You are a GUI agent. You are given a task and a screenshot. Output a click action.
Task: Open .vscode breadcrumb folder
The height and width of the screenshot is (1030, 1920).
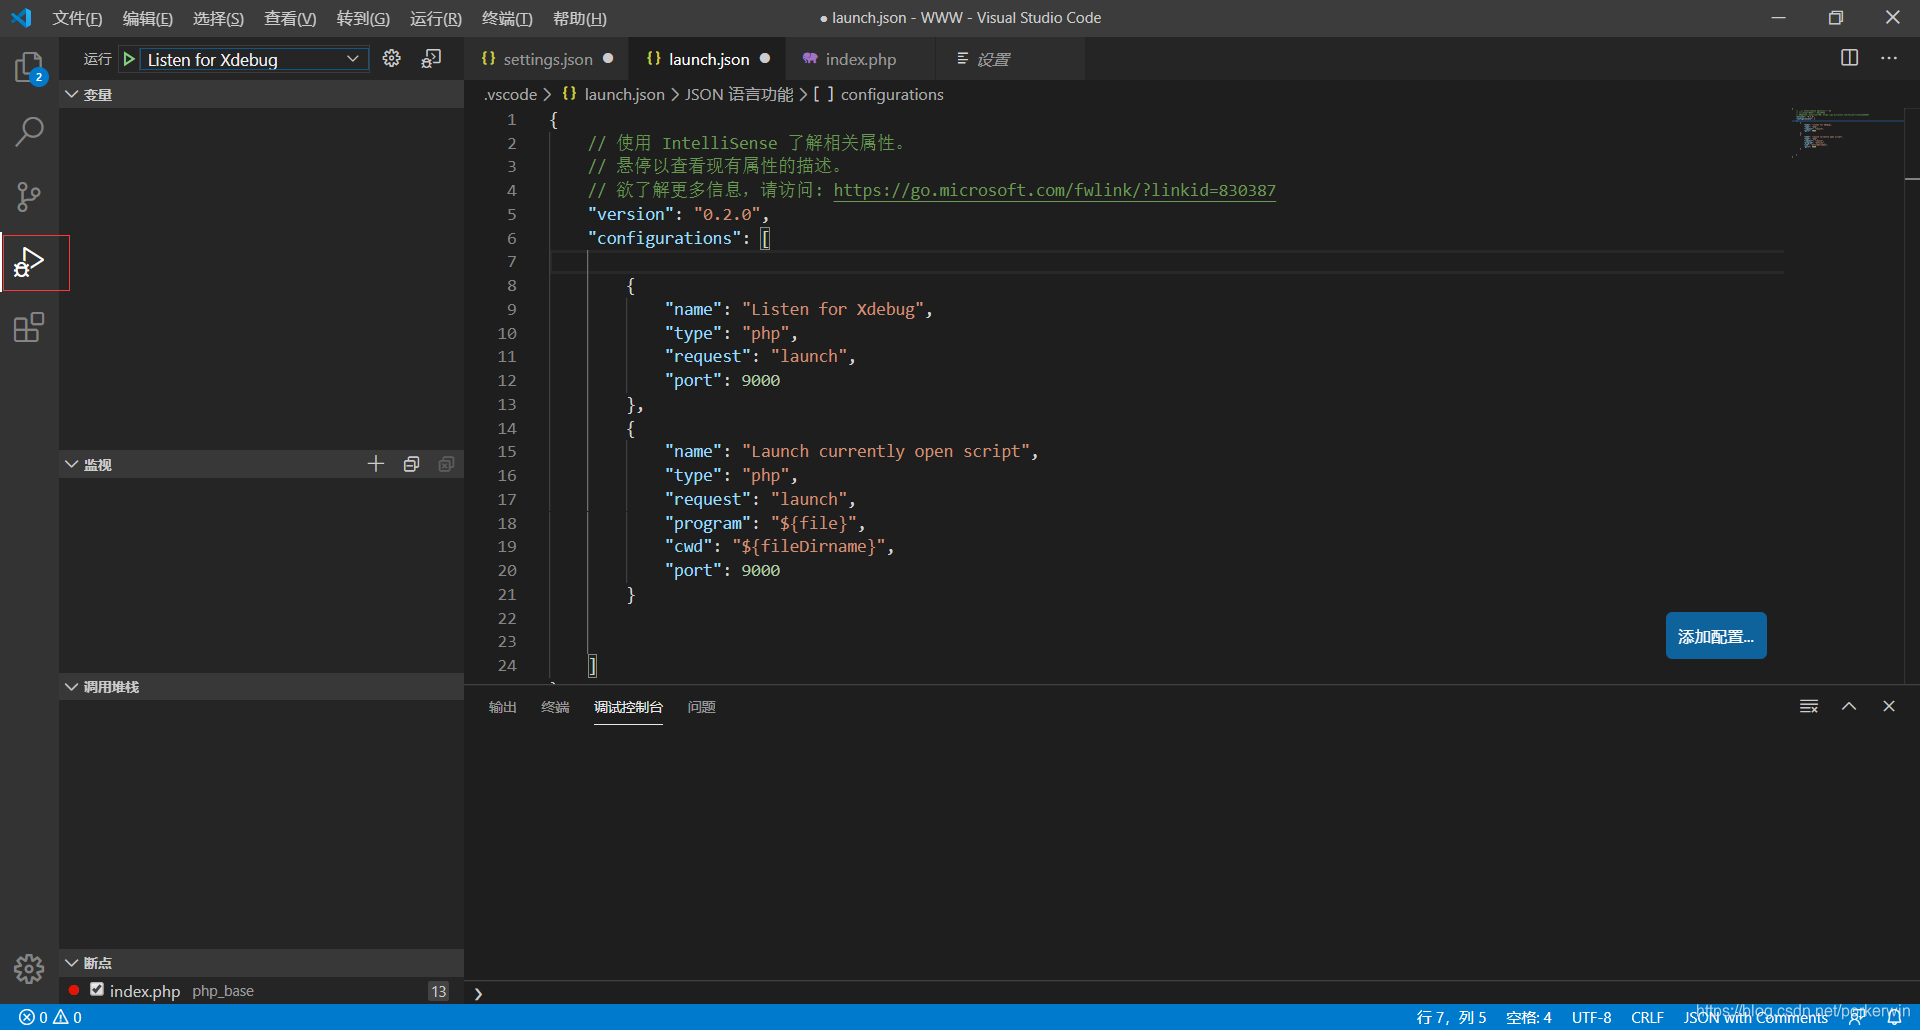coord(510,94)
